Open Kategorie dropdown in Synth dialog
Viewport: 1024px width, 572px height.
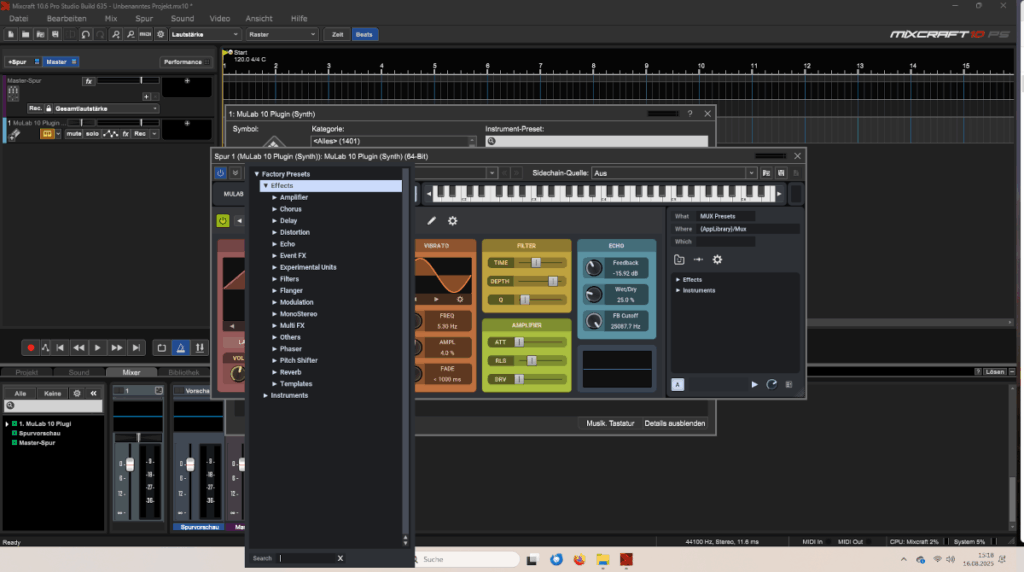393,141
